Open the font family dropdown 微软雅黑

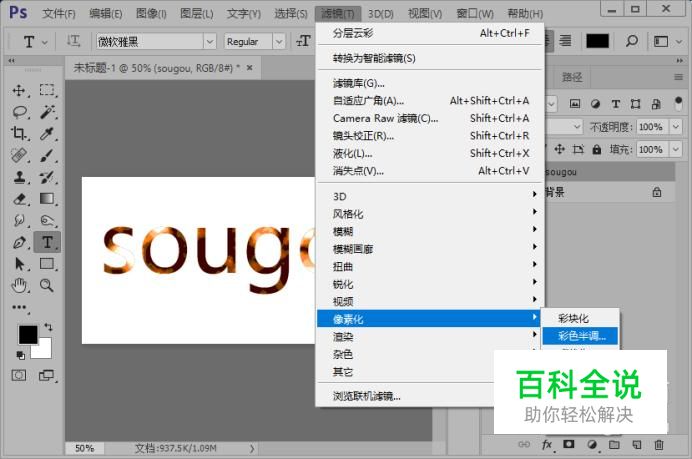pos(210,41)
